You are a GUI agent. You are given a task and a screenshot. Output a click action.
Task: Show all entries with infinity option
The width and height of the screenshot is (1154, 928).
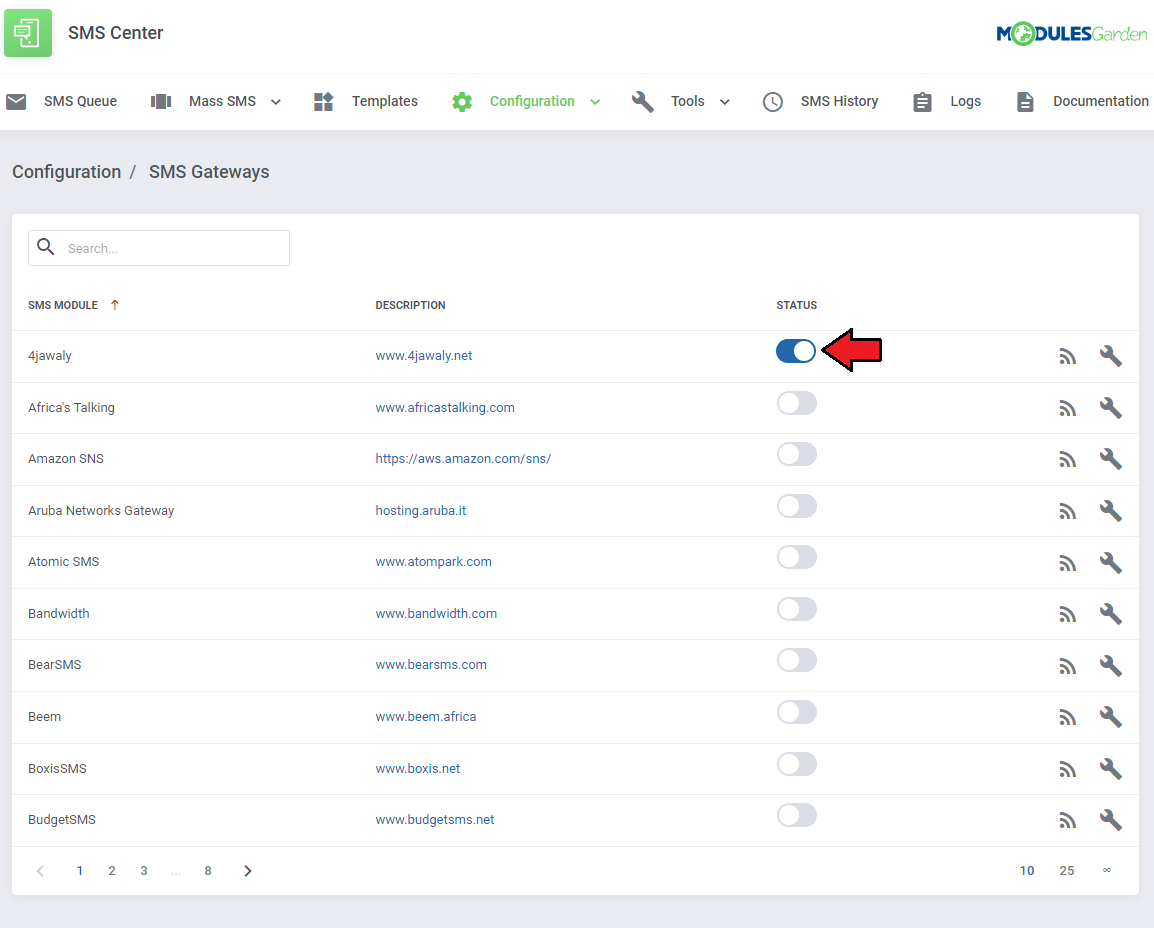click(x=1107, y=871)
